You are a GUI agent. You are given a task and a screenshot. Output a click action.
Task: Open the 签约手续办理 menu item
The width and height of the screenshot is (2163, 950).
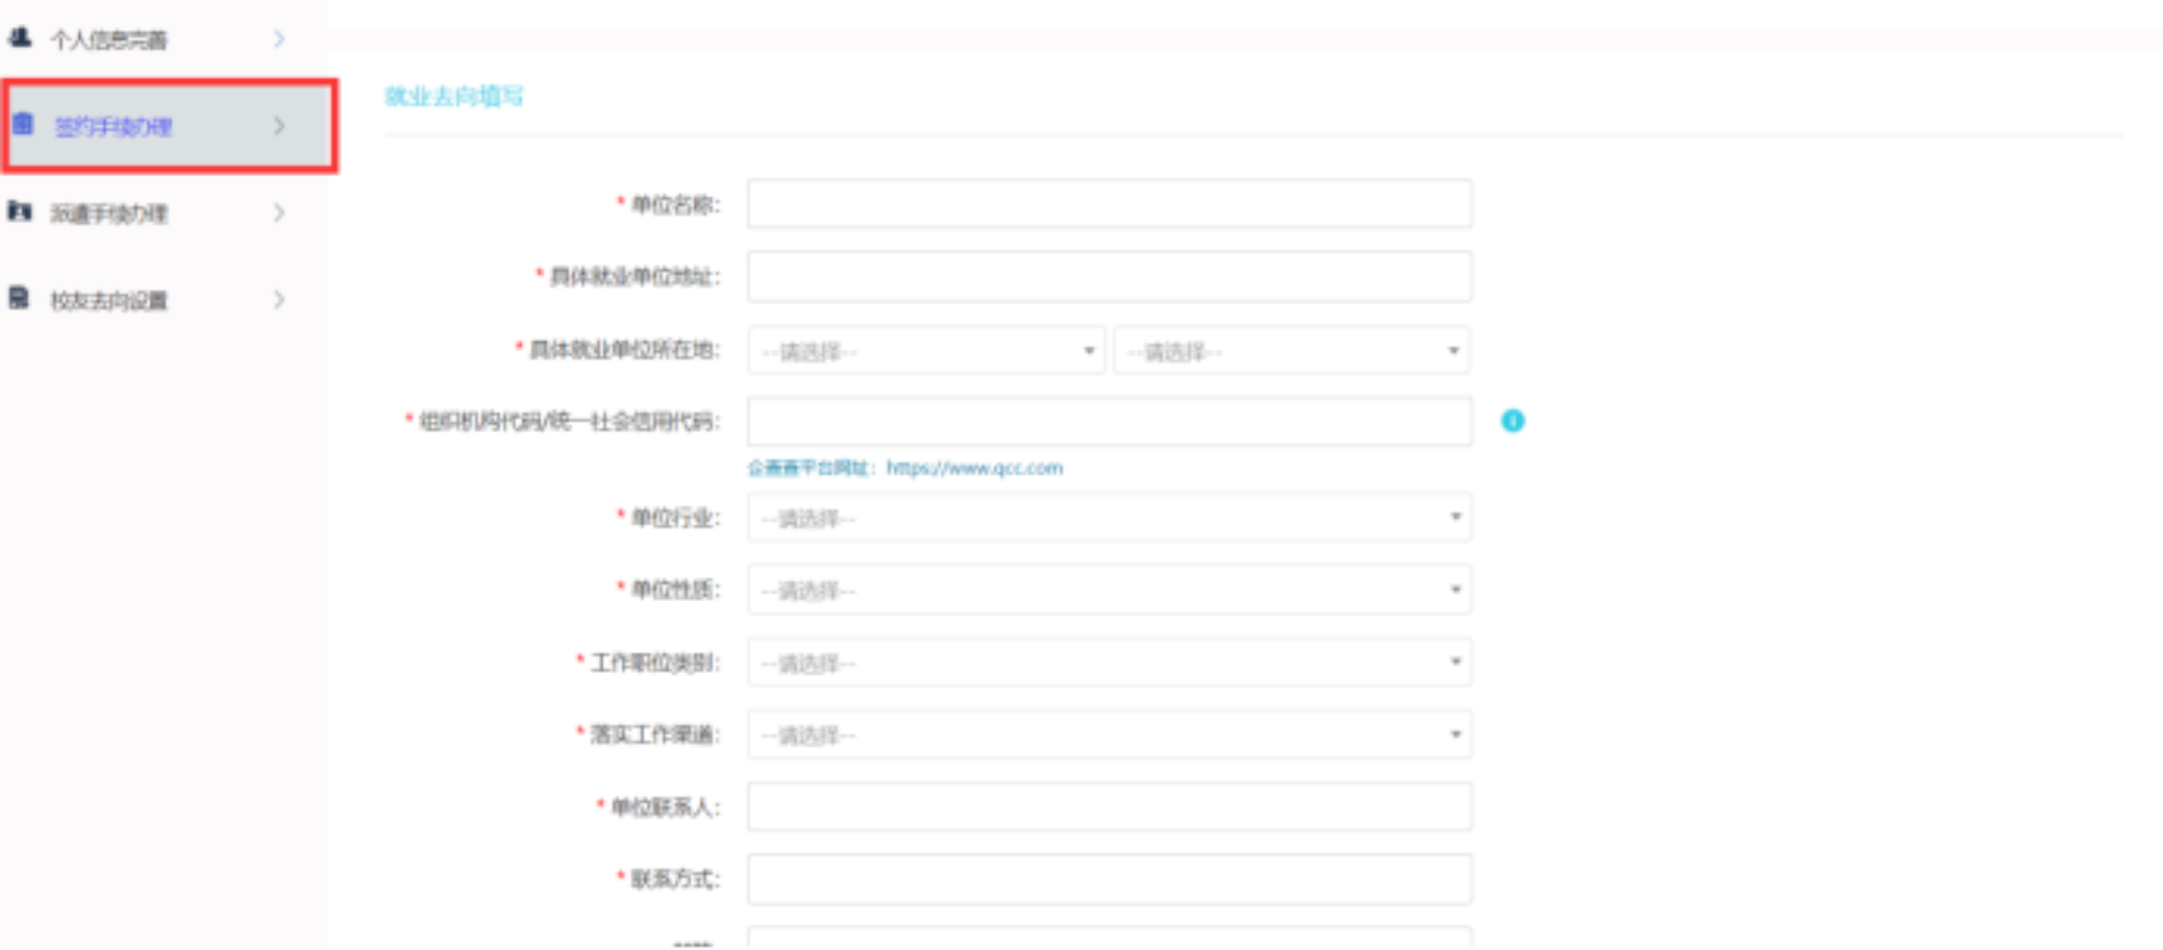[x=113, y=127]
